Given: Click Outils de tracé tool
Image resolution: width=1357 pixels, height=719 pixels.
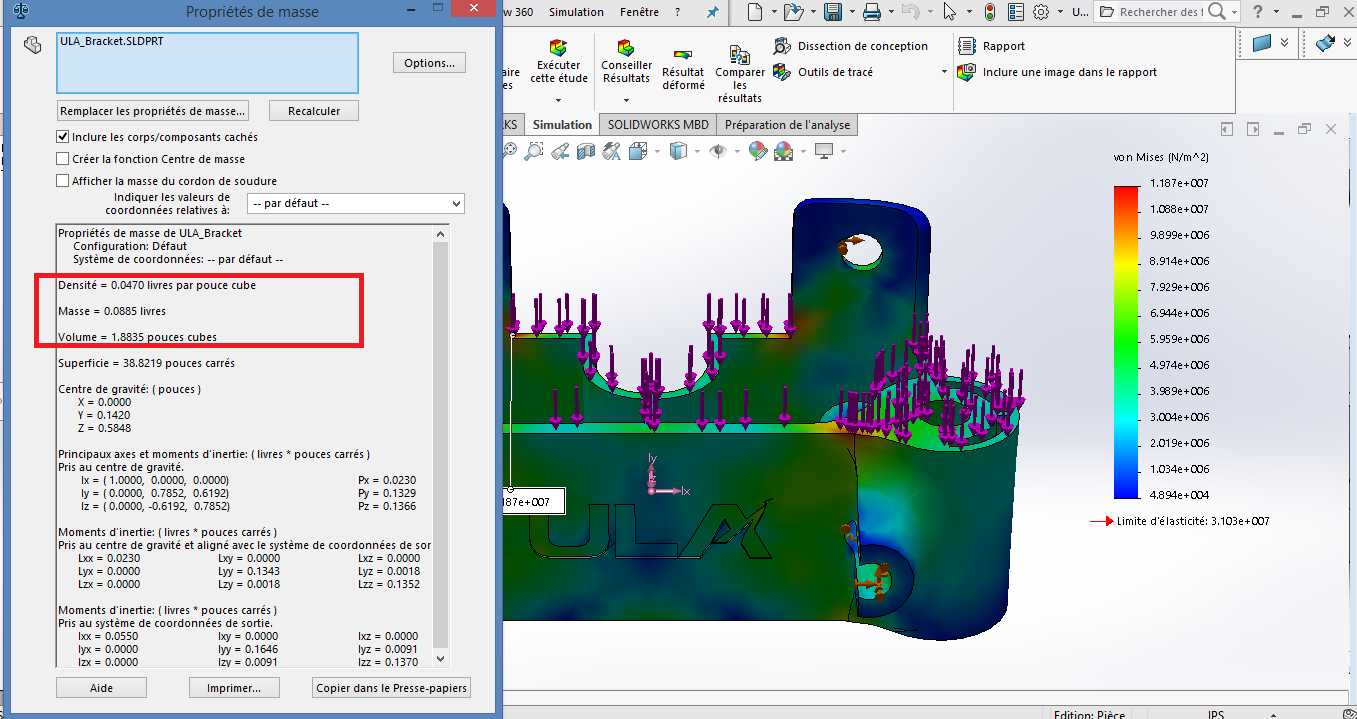Looking at the screenshot, I should coord(824,72).
